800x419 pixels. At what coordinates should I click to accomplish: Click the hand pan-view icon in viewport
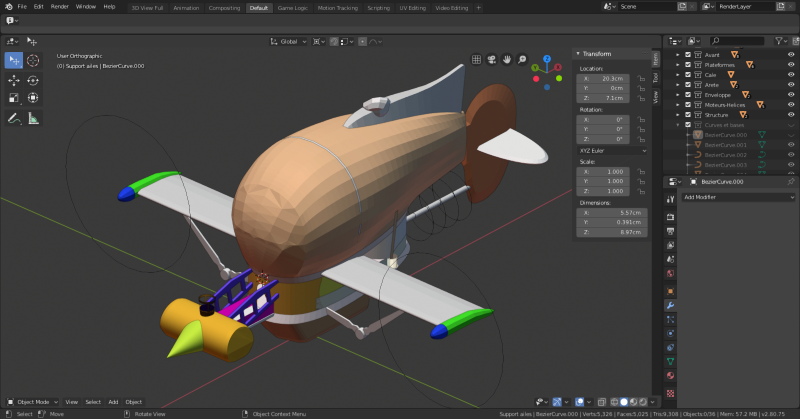click(x=508, y=59)
